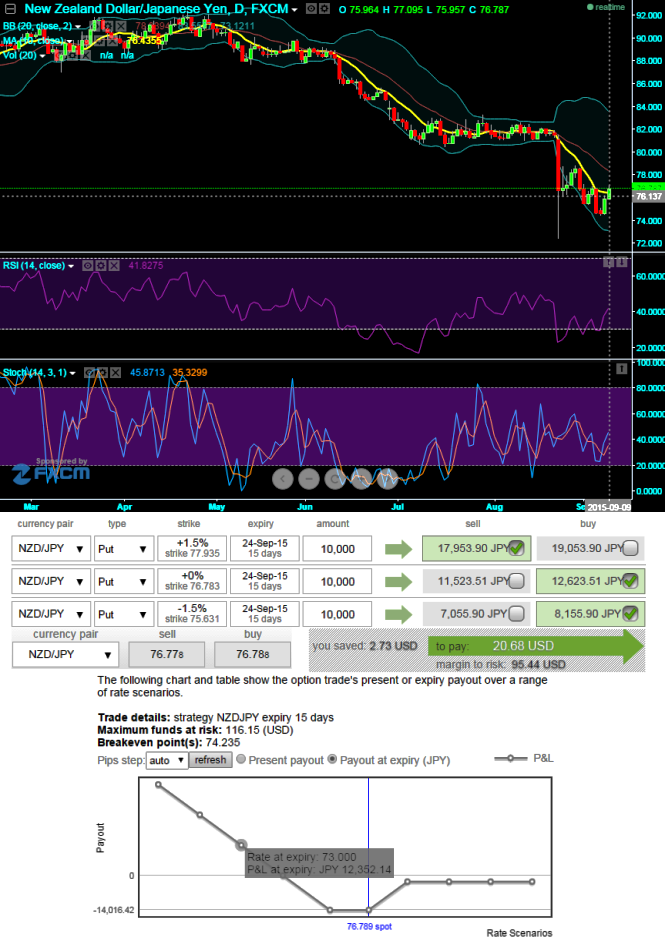
Task: Select the Present payout radio button
Action: point(240,760)
